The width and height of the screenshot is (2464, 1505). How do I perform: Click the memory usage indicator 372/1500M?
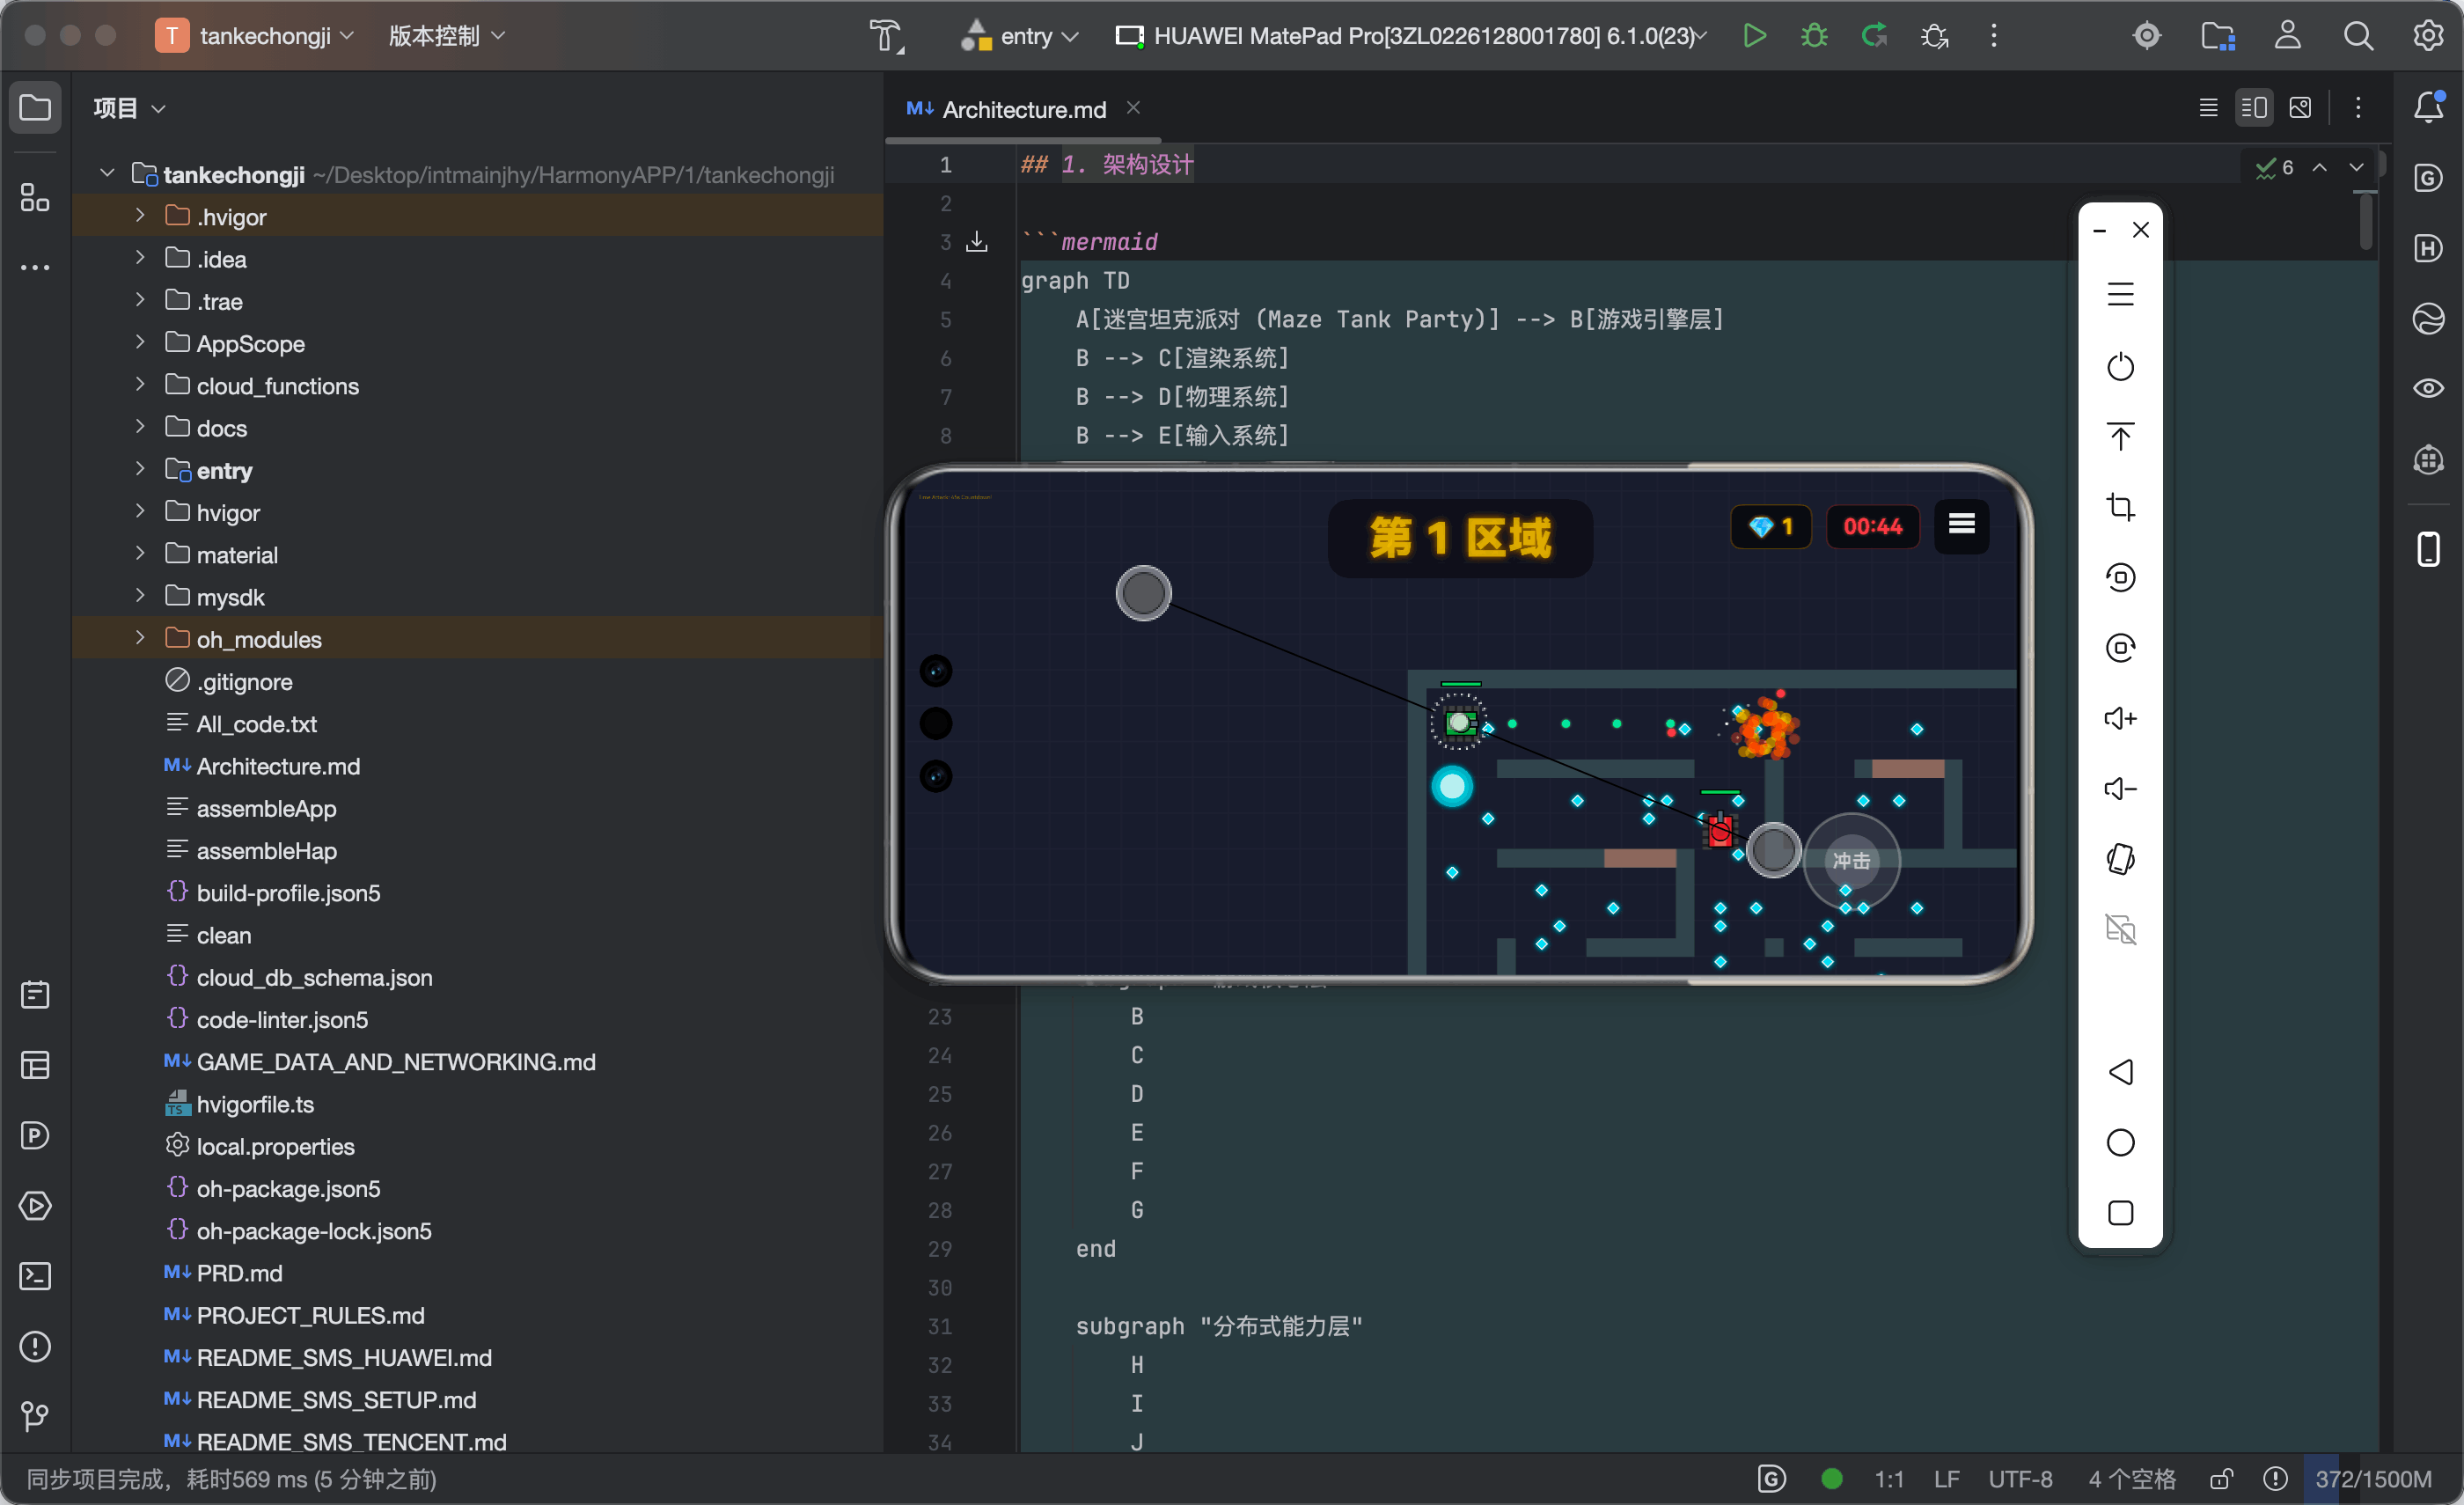[x=2372, y=1479]
